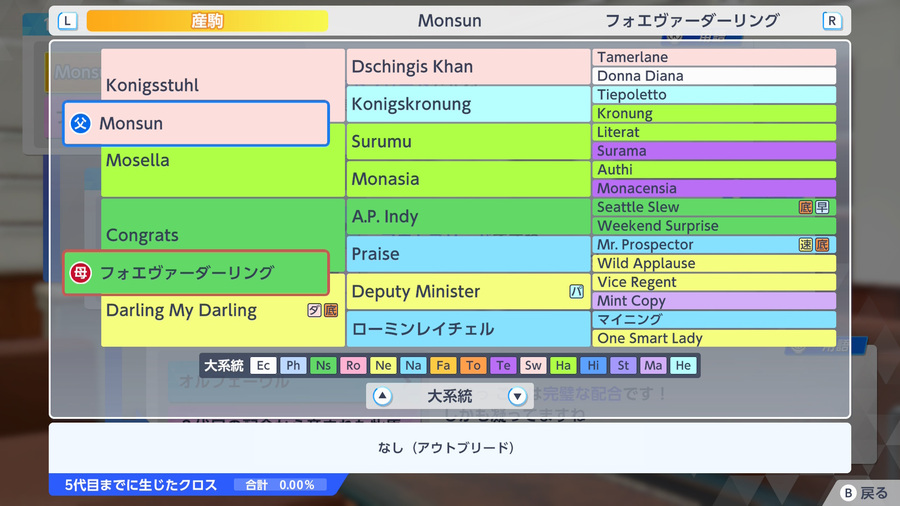900x506 pixels.
Task: Click the Ph lineage color swatch
Action: (293, 365)
